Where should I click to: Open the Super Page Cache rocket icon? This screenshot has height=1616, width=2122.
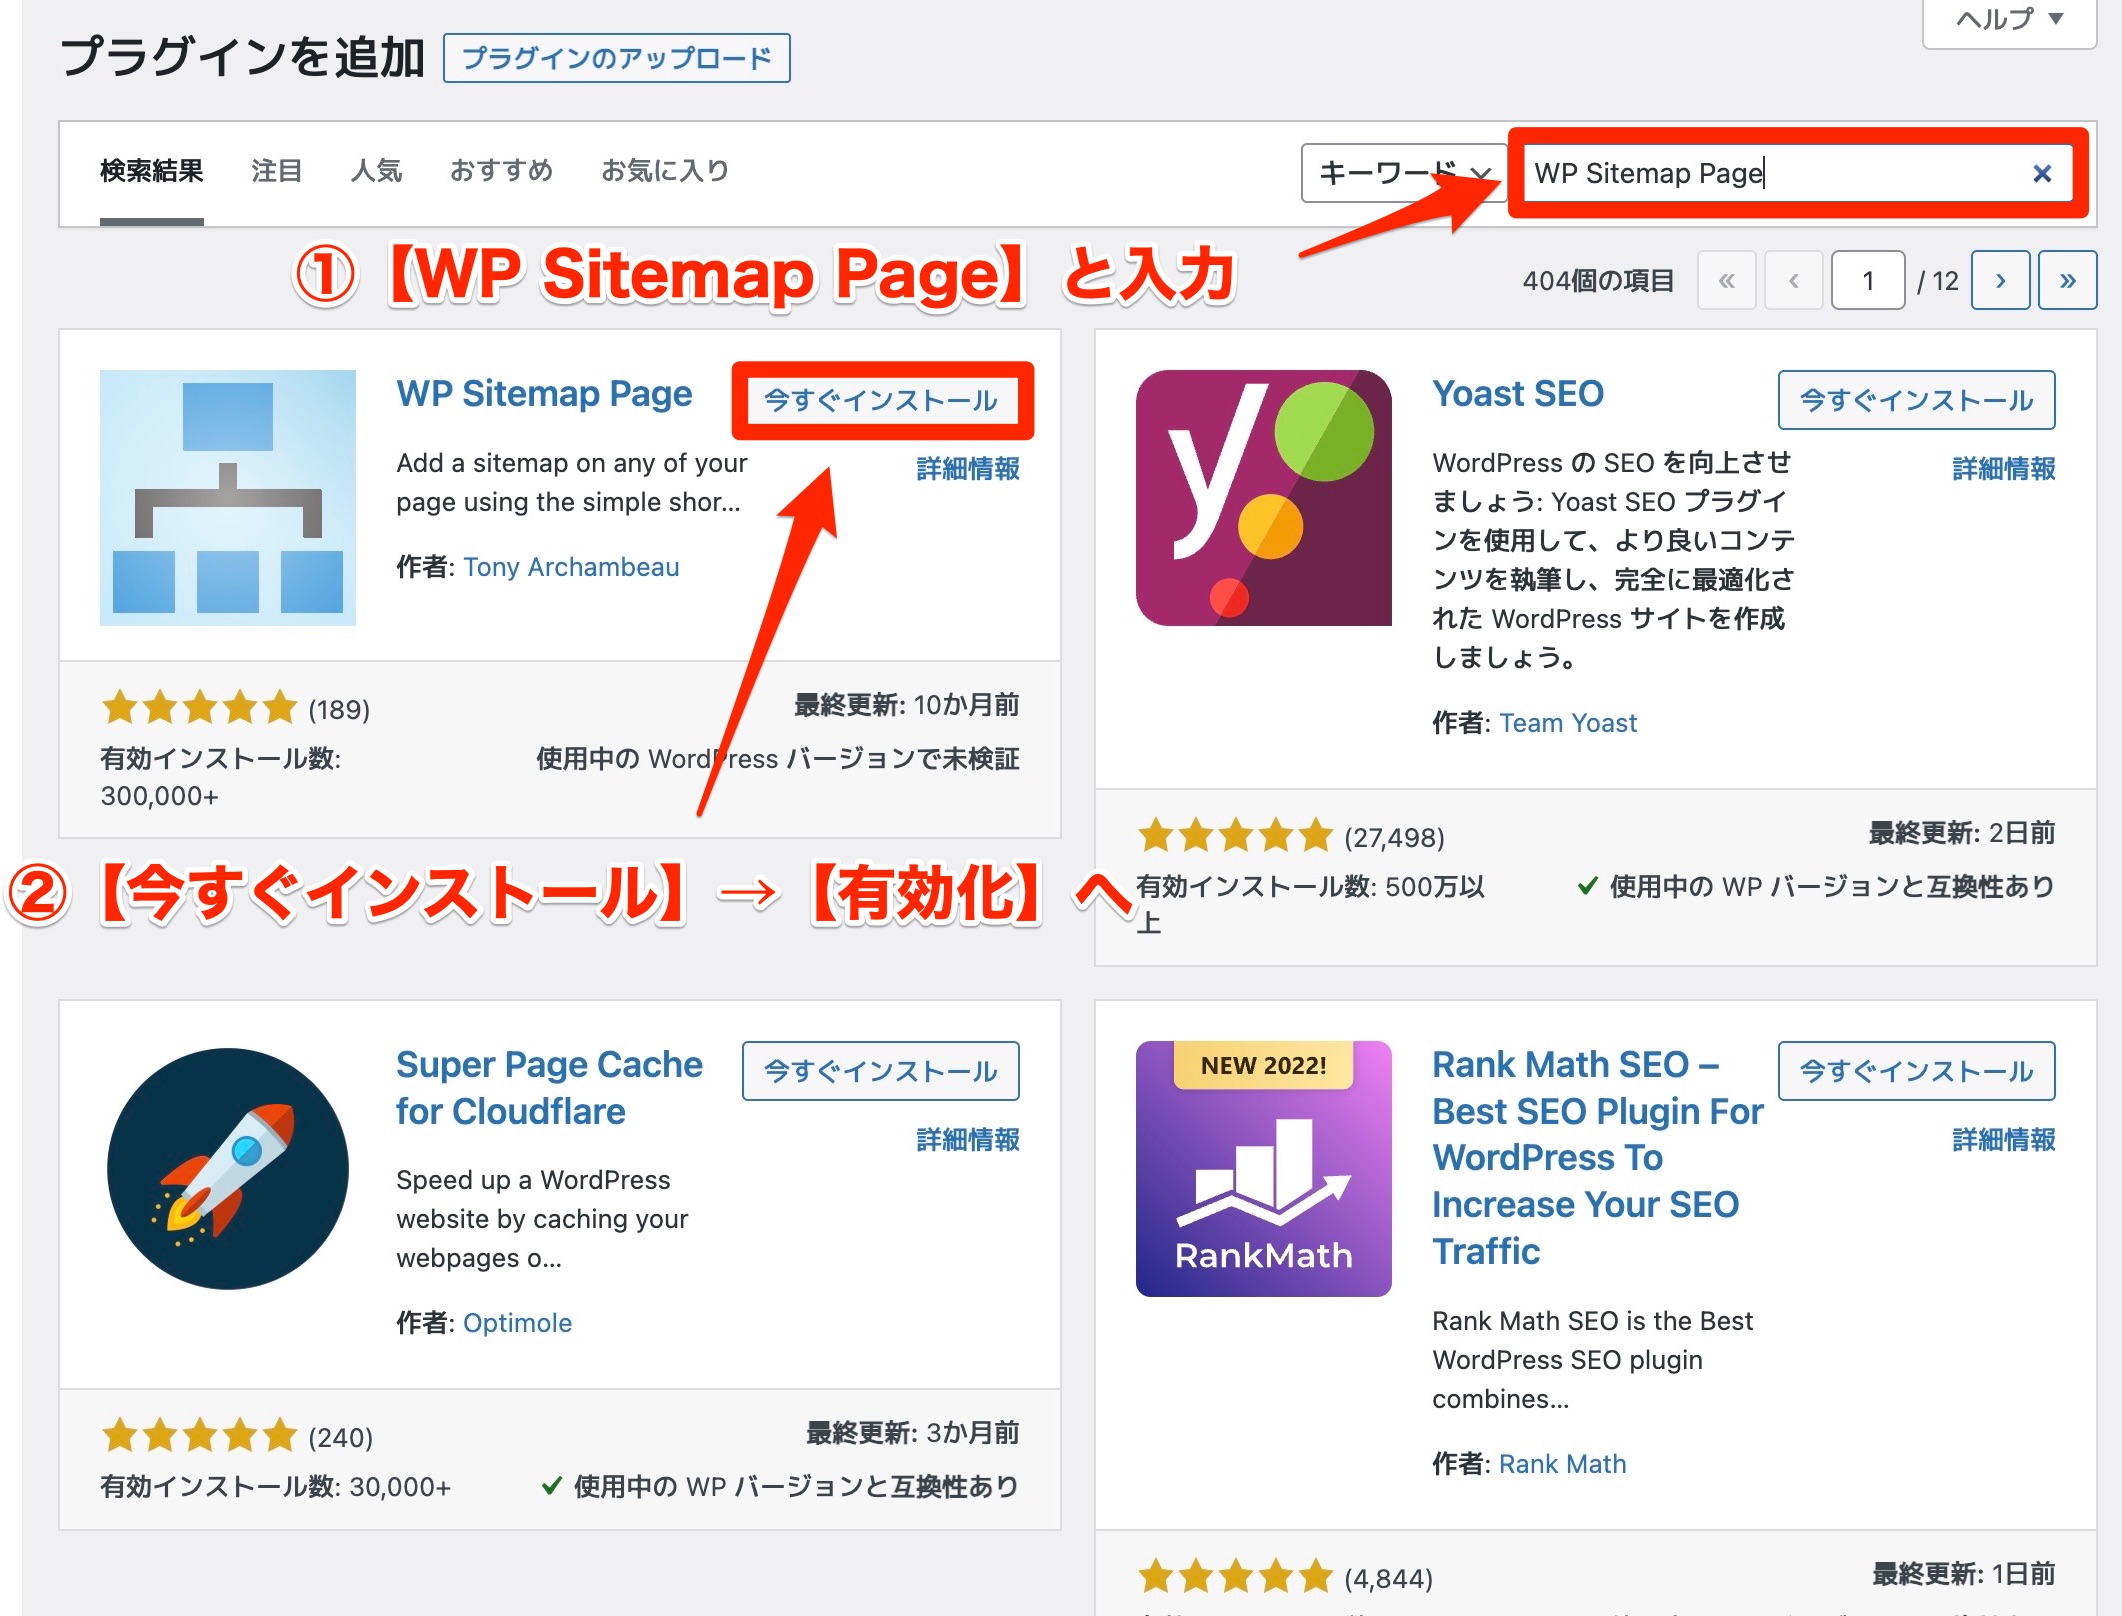coord(228,1169)
